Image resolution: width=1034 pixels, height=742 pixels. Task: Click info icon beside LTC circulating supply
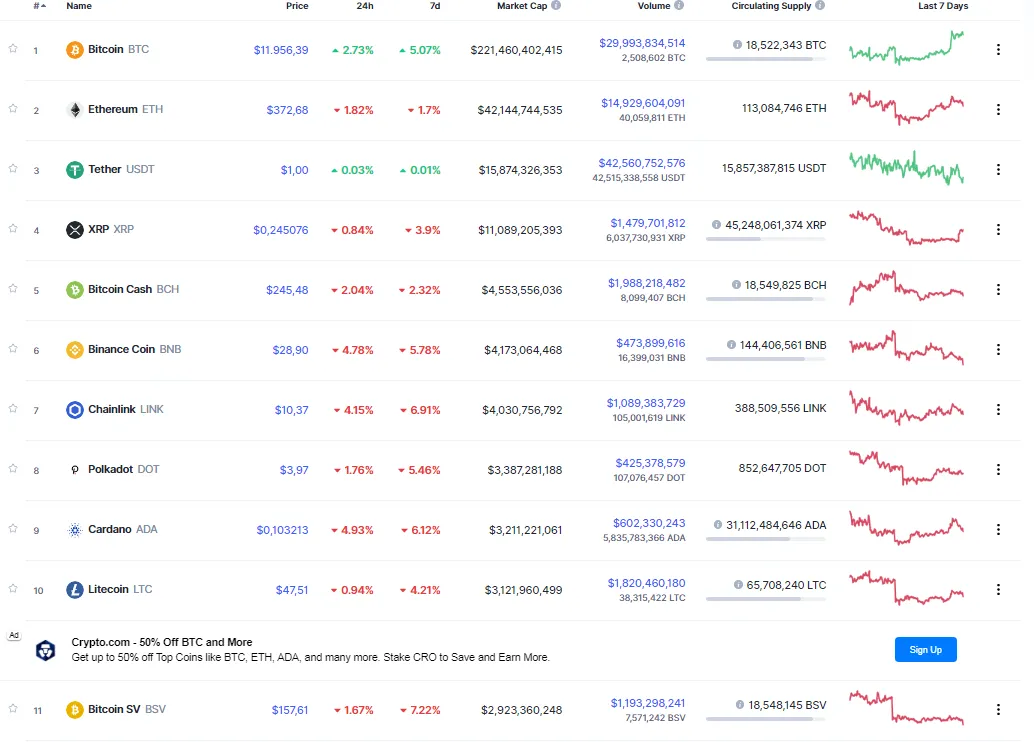pos(739,585)
